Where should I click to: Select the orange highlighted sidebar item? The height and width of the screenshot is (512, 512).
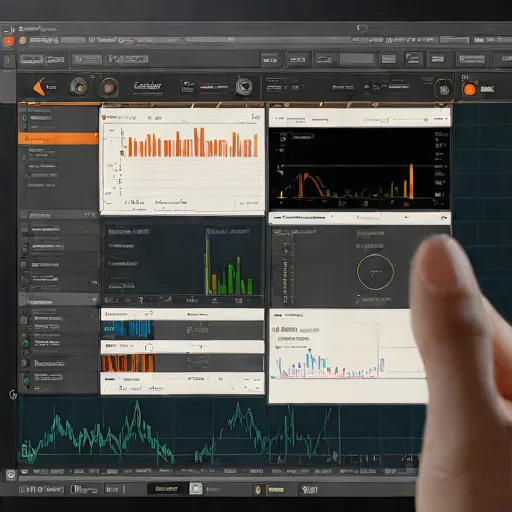coord(58,138)
